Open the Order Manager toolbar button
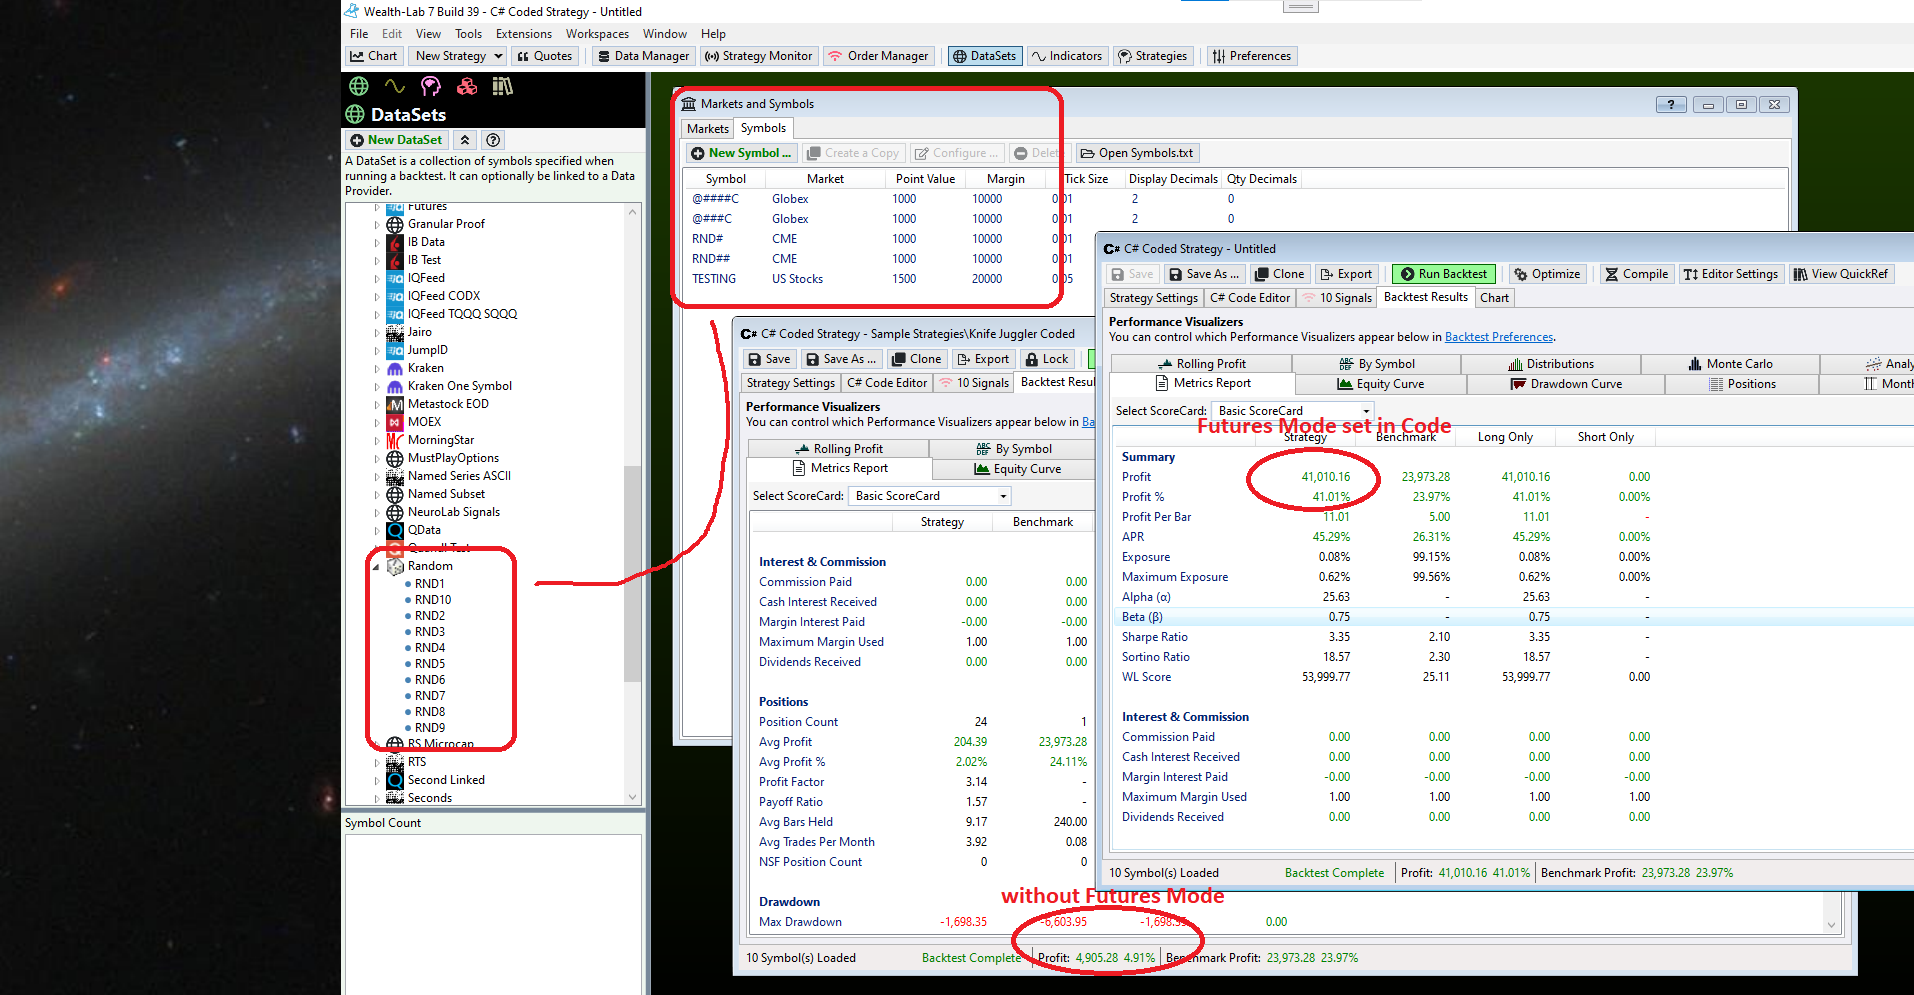 (x=878, y=56)
